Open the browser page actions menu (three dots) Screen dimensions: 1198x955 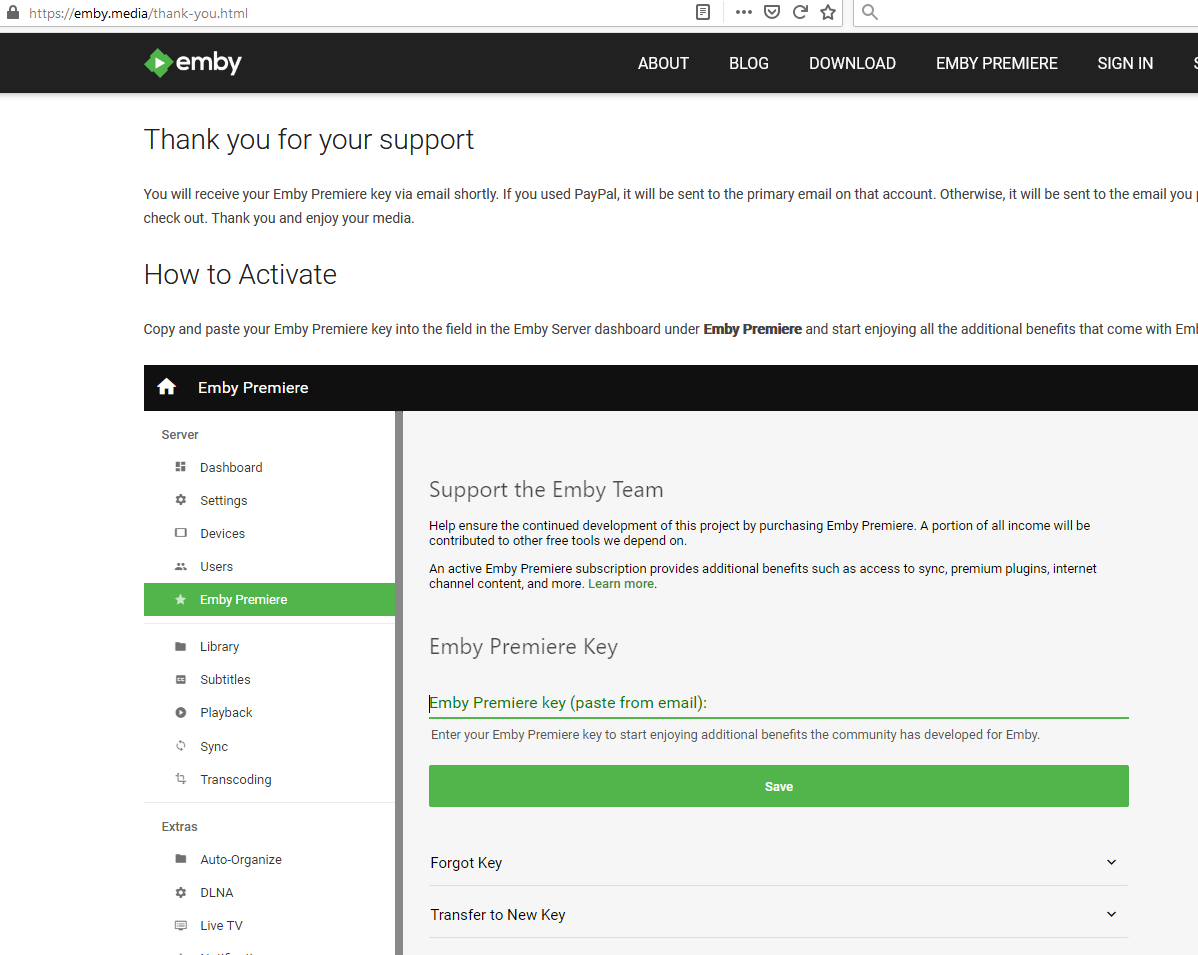coord(744,12)
